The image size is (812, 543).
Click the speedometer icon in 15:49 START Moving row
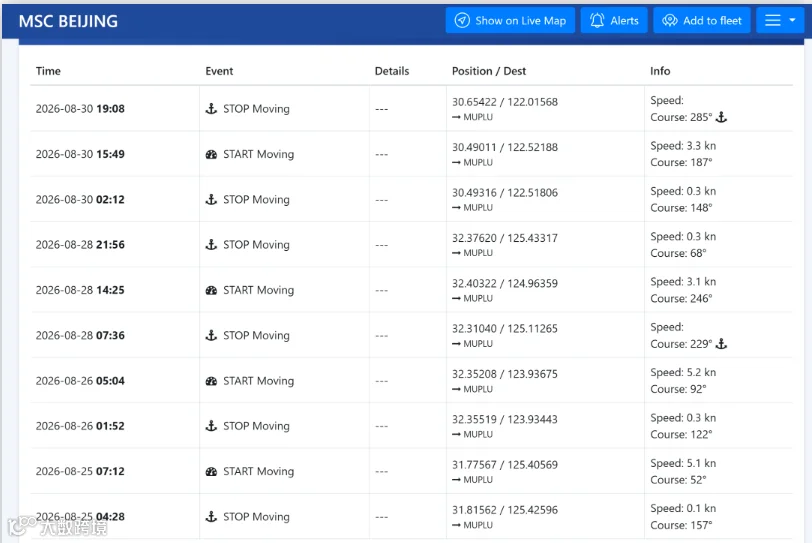tap(211, 154)
